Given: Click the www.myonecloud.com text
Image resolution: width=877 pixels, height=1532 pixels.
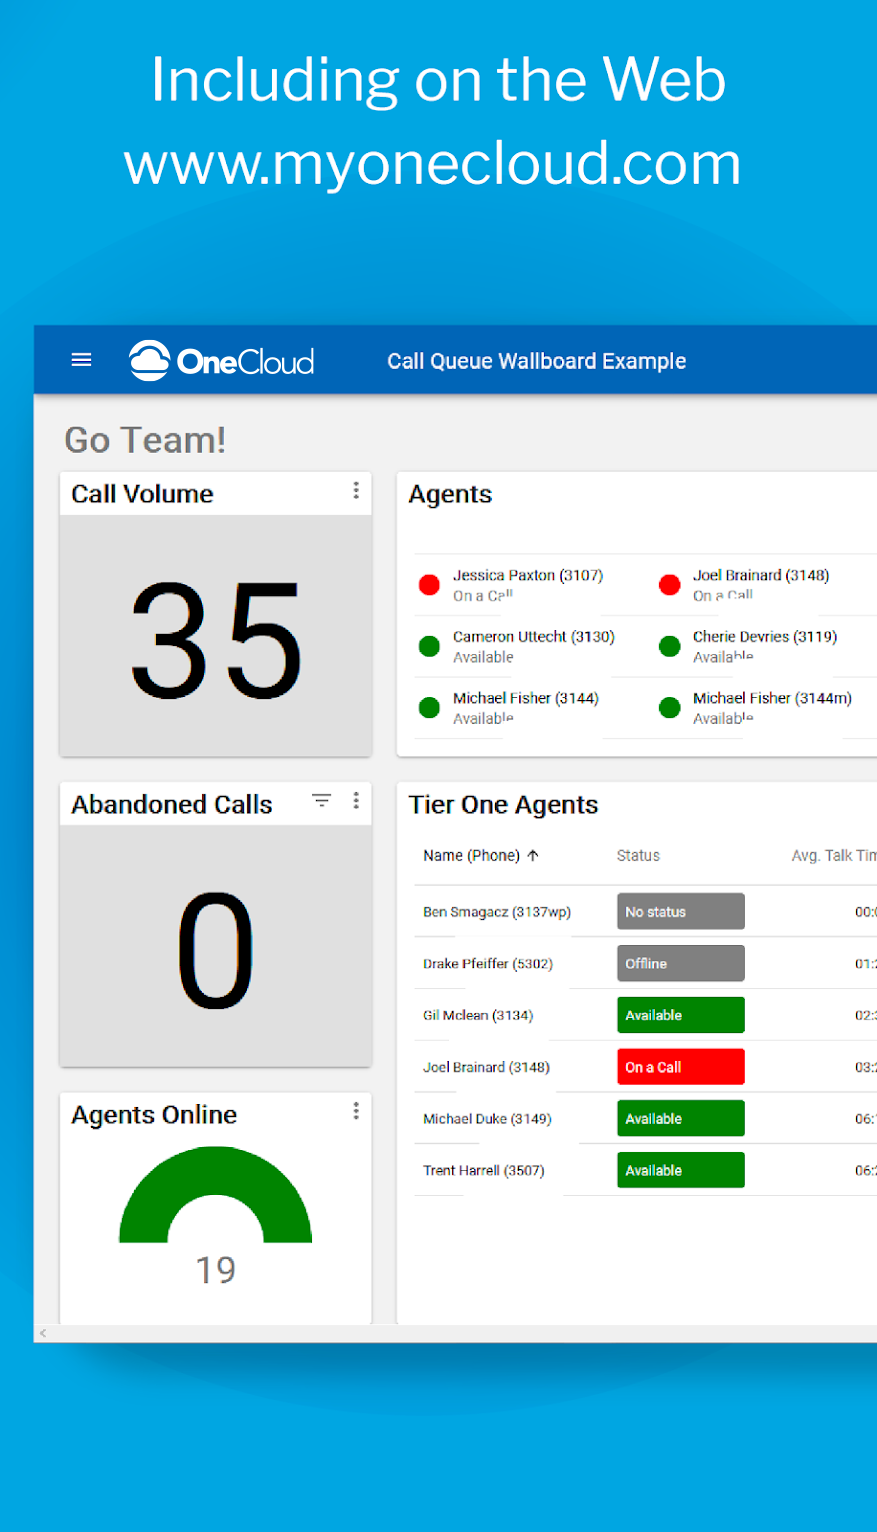Looking at the screenshot, I should click(x=433, y=164).
